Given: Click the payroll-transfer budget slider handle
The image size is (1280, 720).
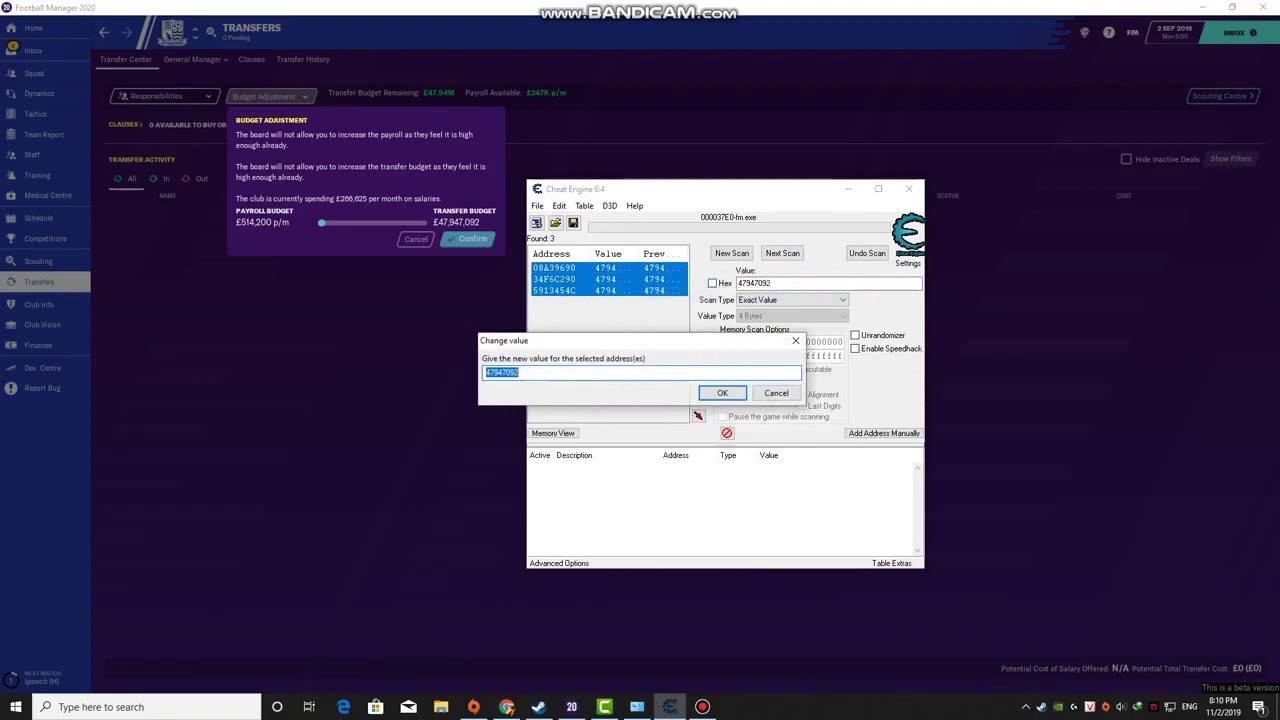Looking at the screenshot, I should (x=321, y=222).
